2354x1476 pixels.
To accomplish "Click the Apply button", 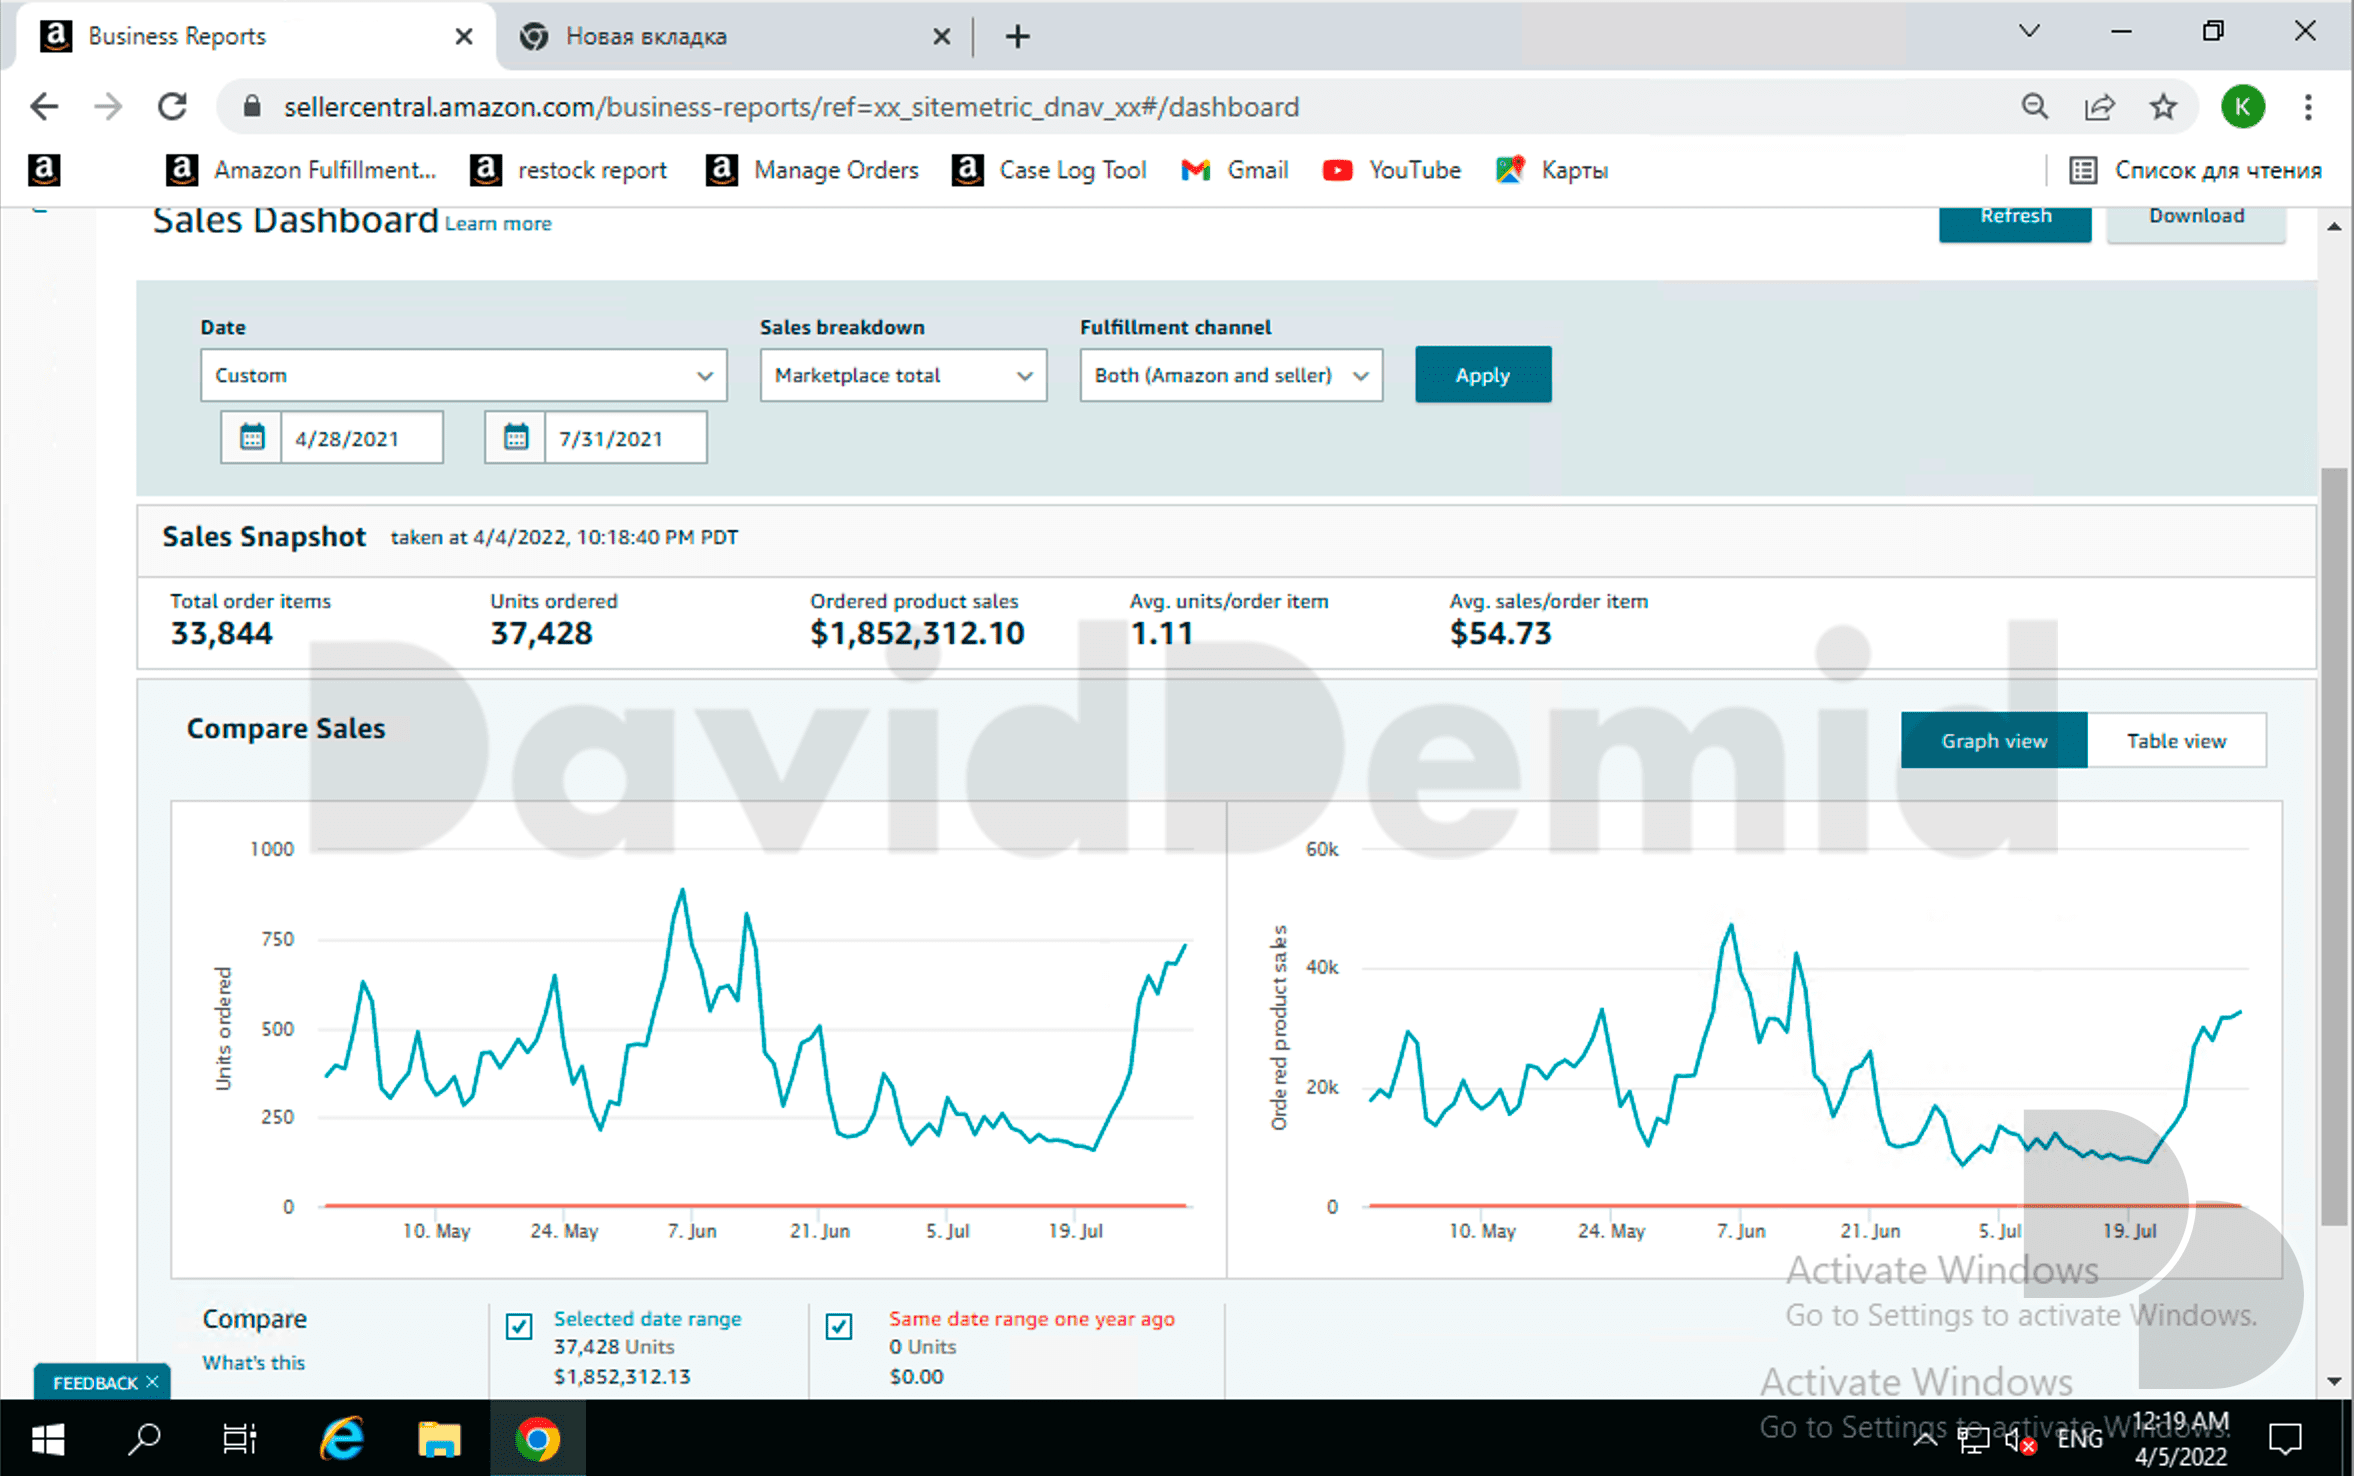I will point(1483,375).
